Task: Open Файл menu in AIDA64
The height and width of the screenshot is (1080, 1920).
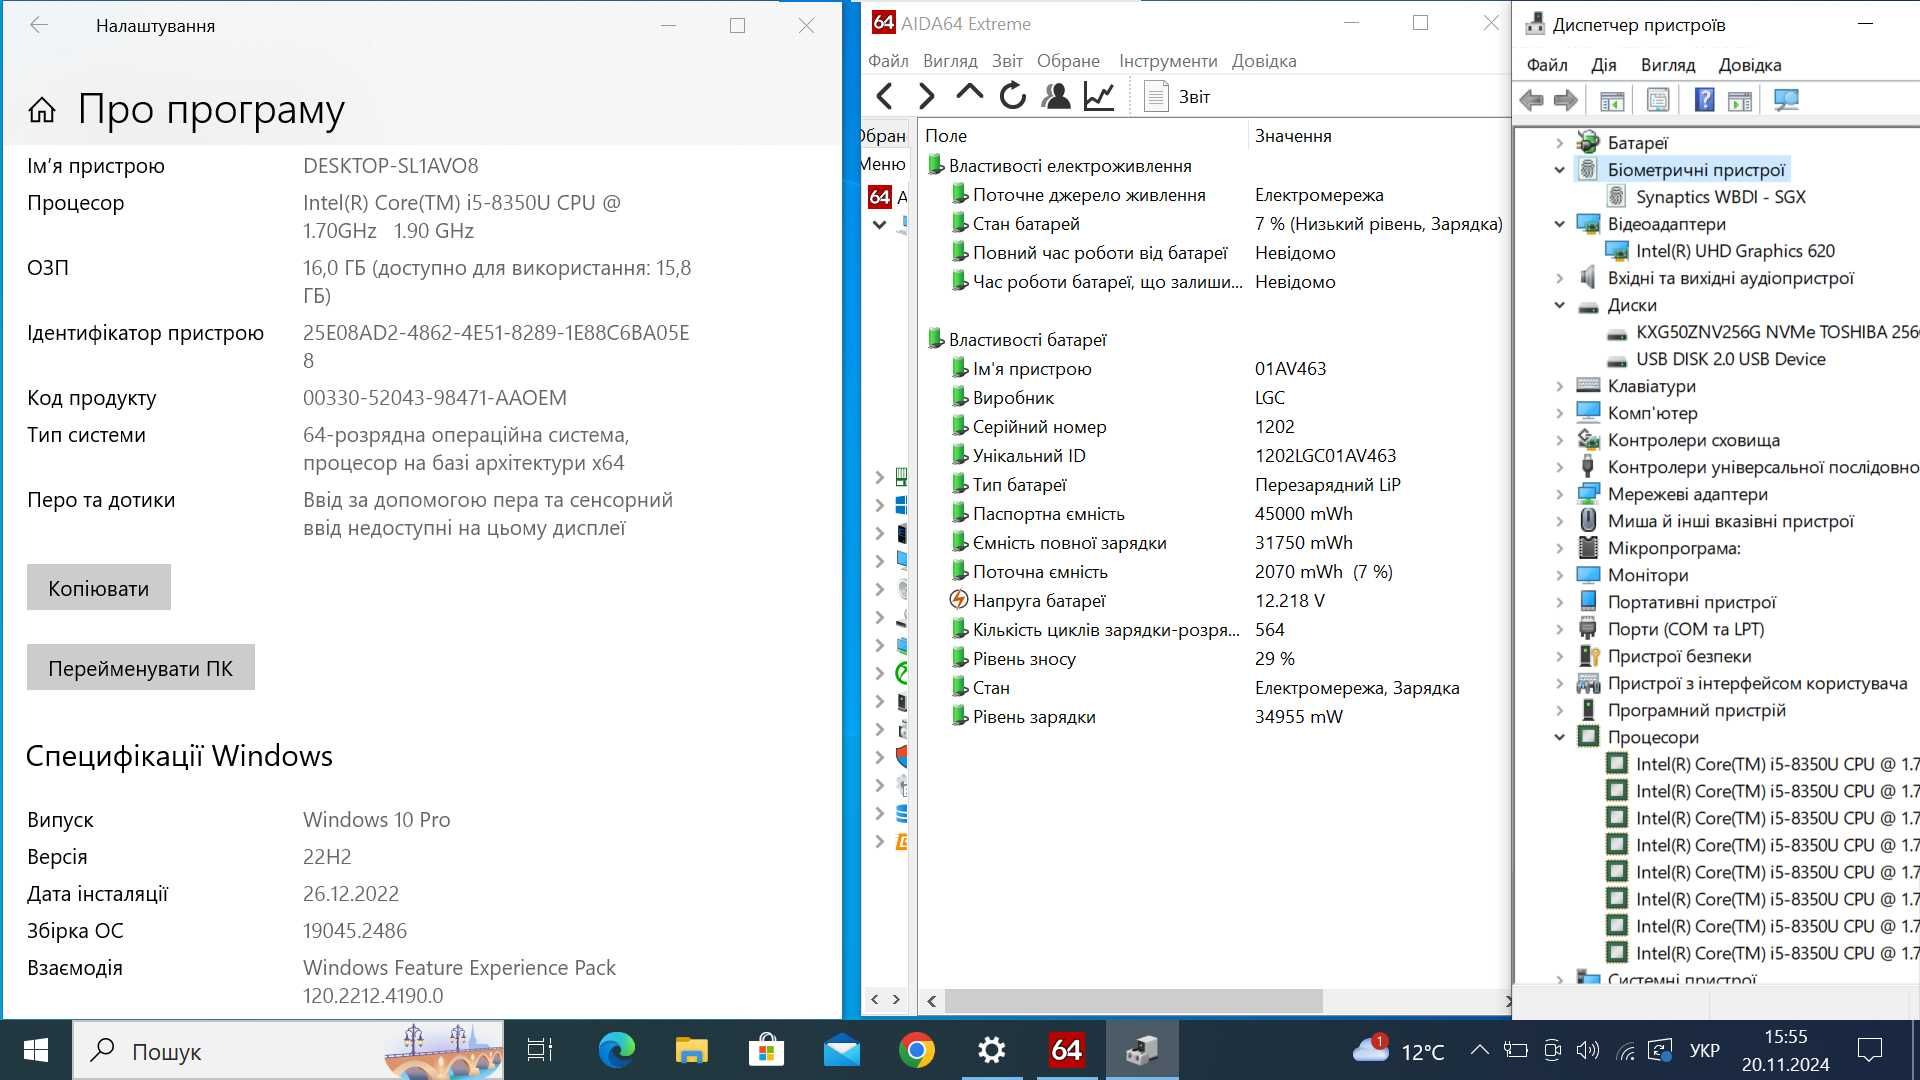Action: [888, 61]
